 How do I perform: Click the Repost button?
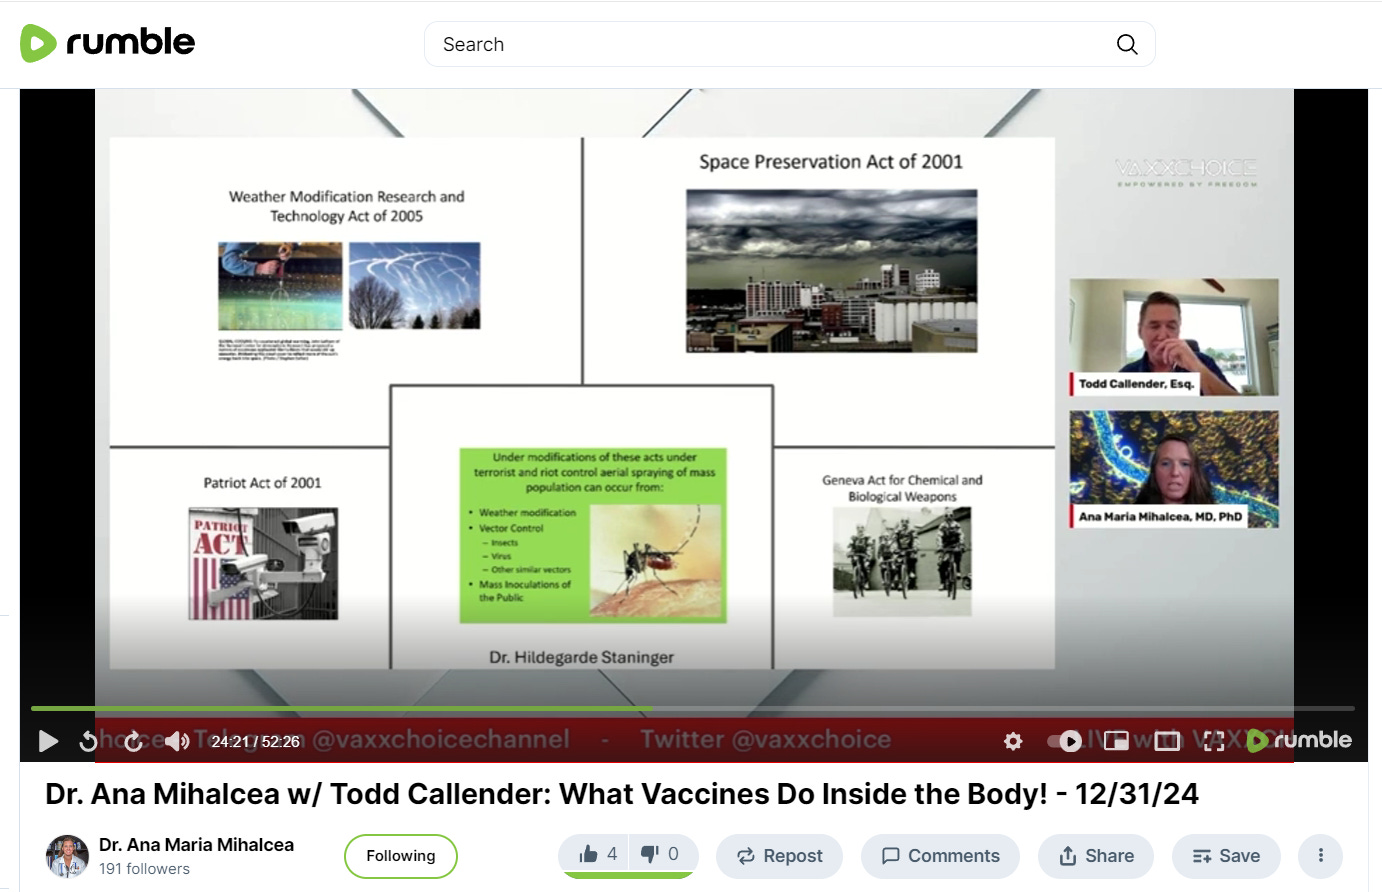pyautogui.click(x=780, y=856)
